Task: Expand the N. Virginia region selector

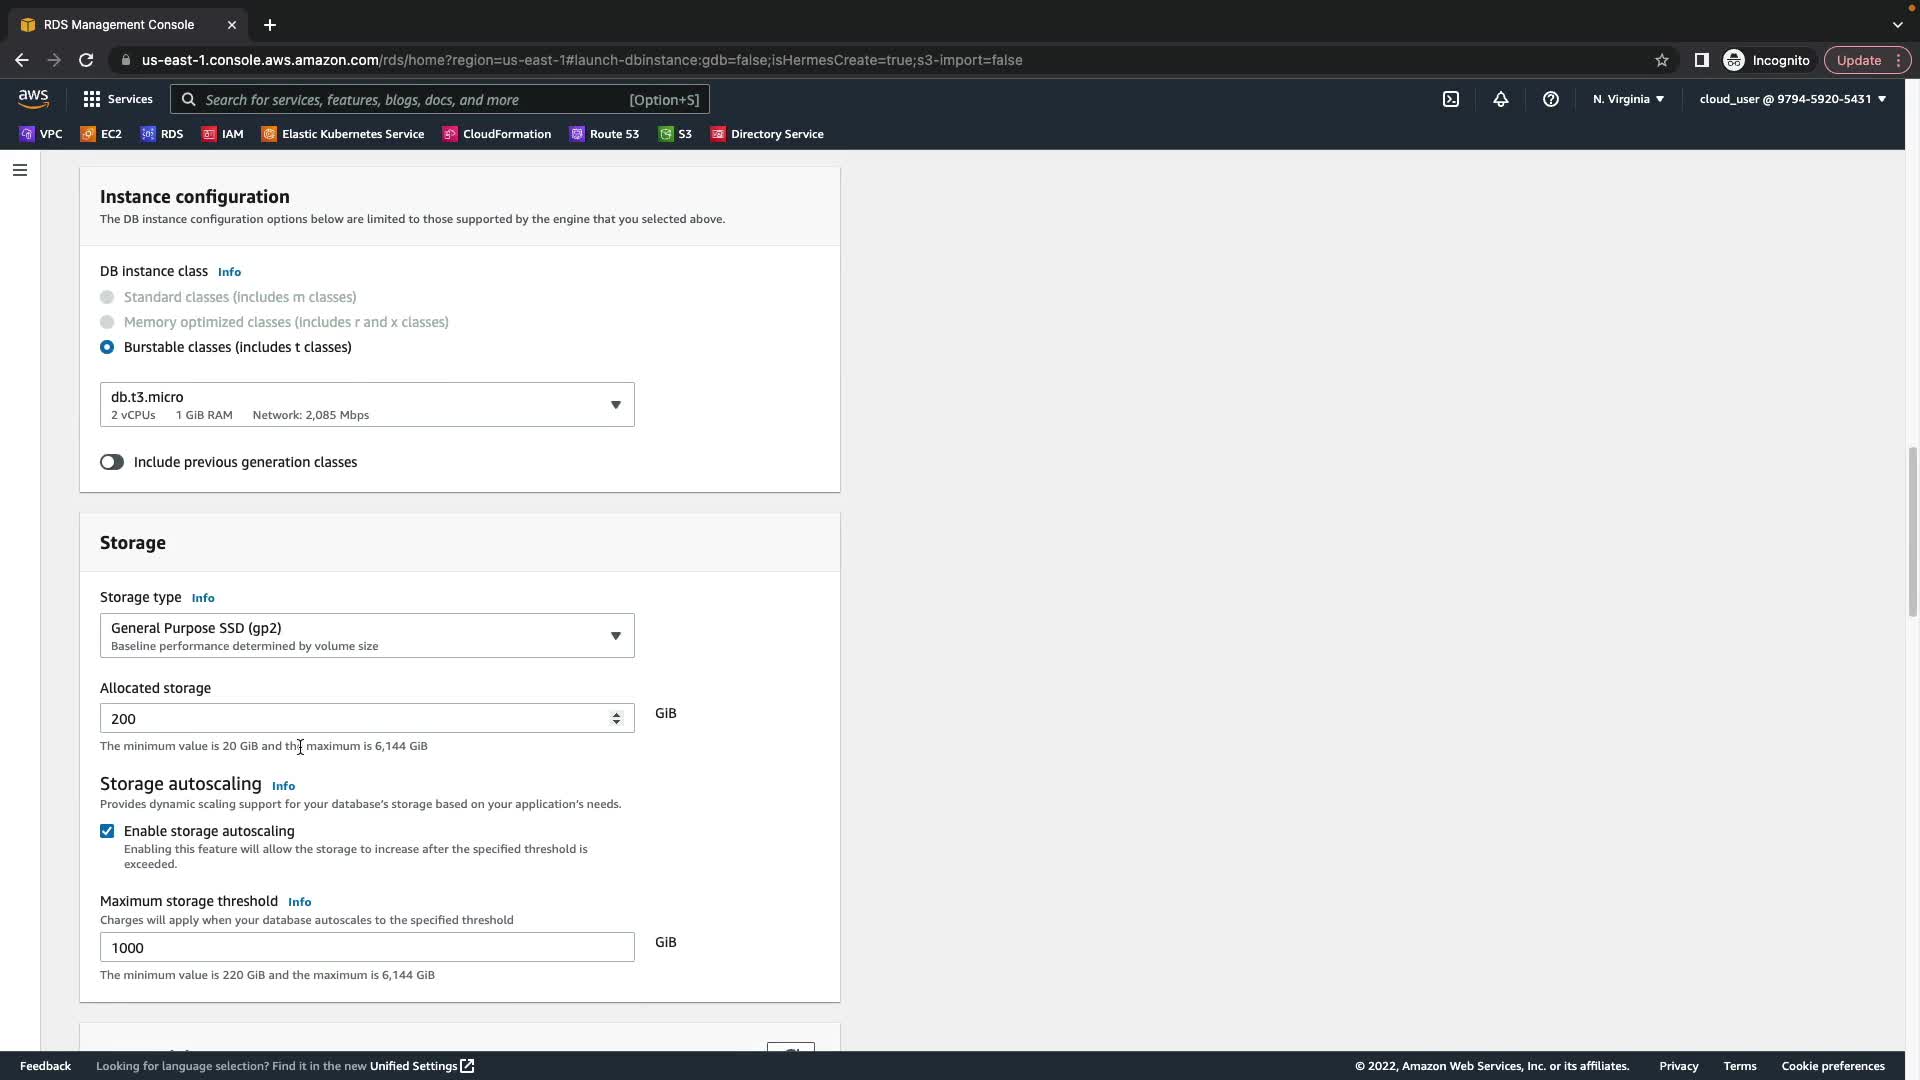Action: (1627, 99)
